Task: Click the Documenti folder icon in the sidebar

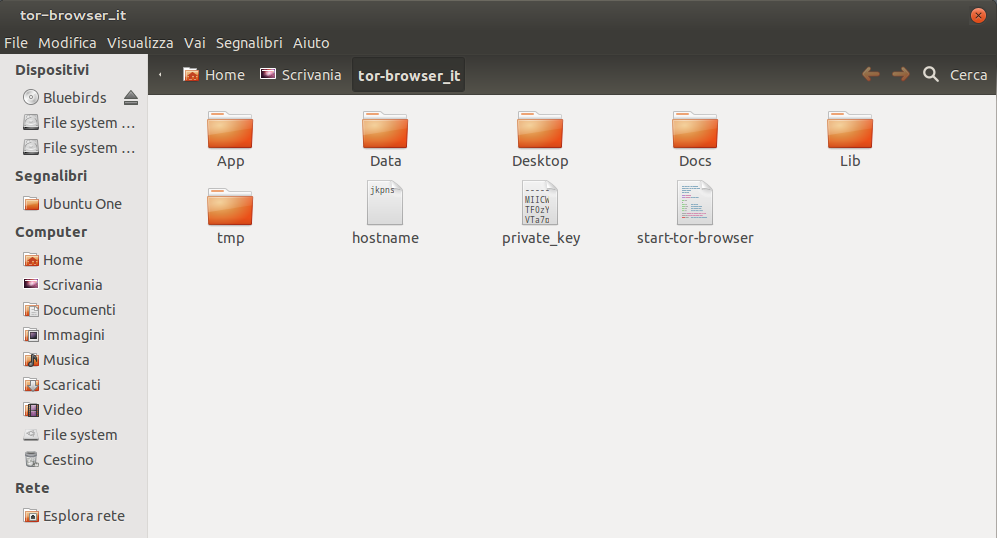Action: click(31, 310)
